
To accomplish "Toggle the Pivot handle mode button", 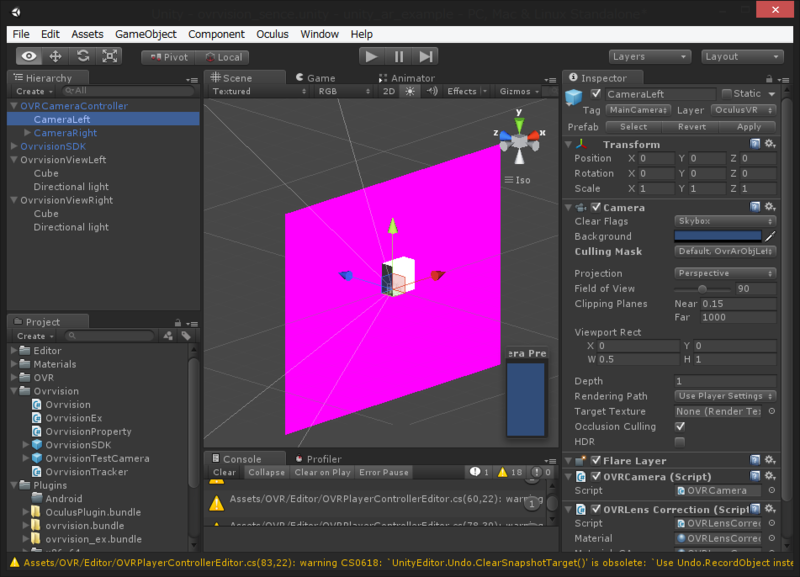I will click(x=169, y=57).
